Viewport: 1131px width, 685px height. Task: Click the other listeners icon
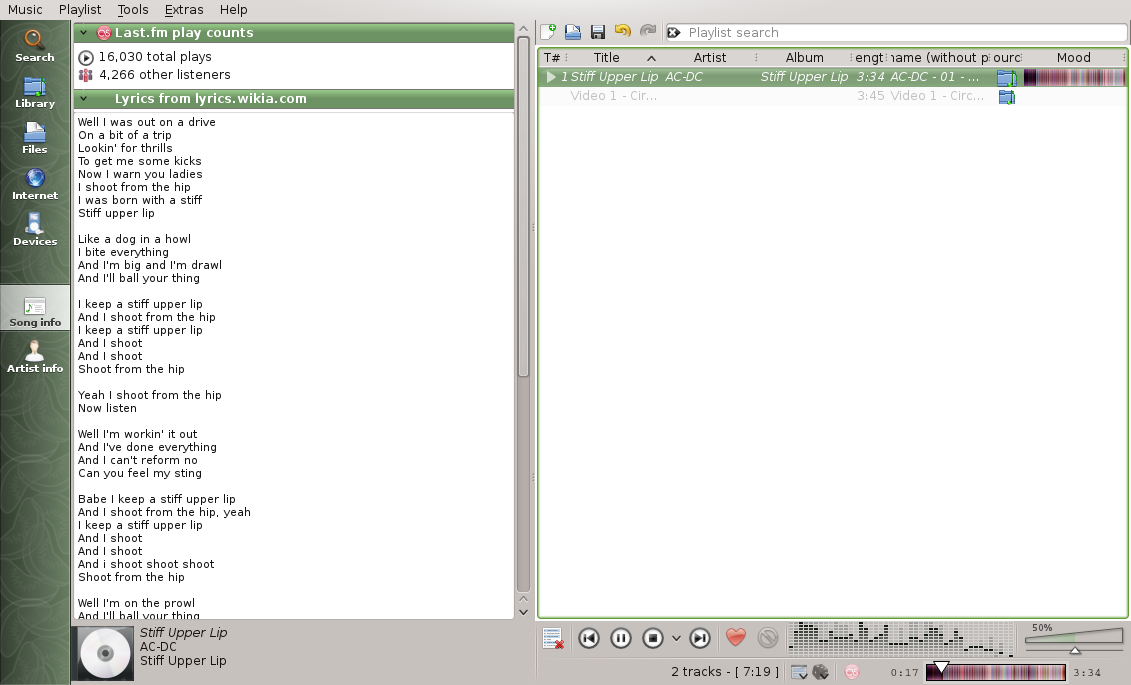click(86, 75)
